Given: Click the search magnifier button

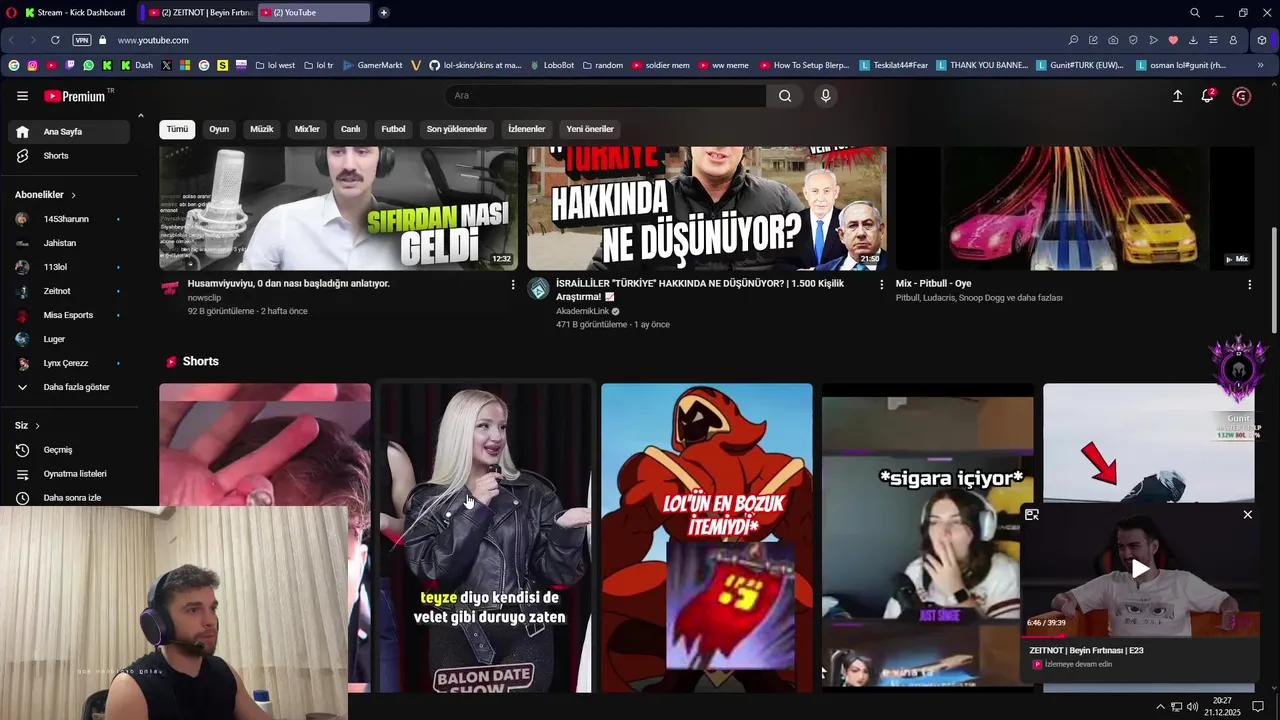Looking at the screenshot, I should click(785, 96).
